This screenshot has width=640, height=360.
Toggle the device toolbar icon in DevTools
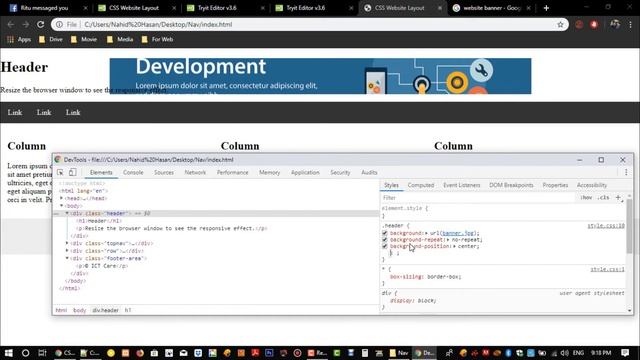pos(72,172)
